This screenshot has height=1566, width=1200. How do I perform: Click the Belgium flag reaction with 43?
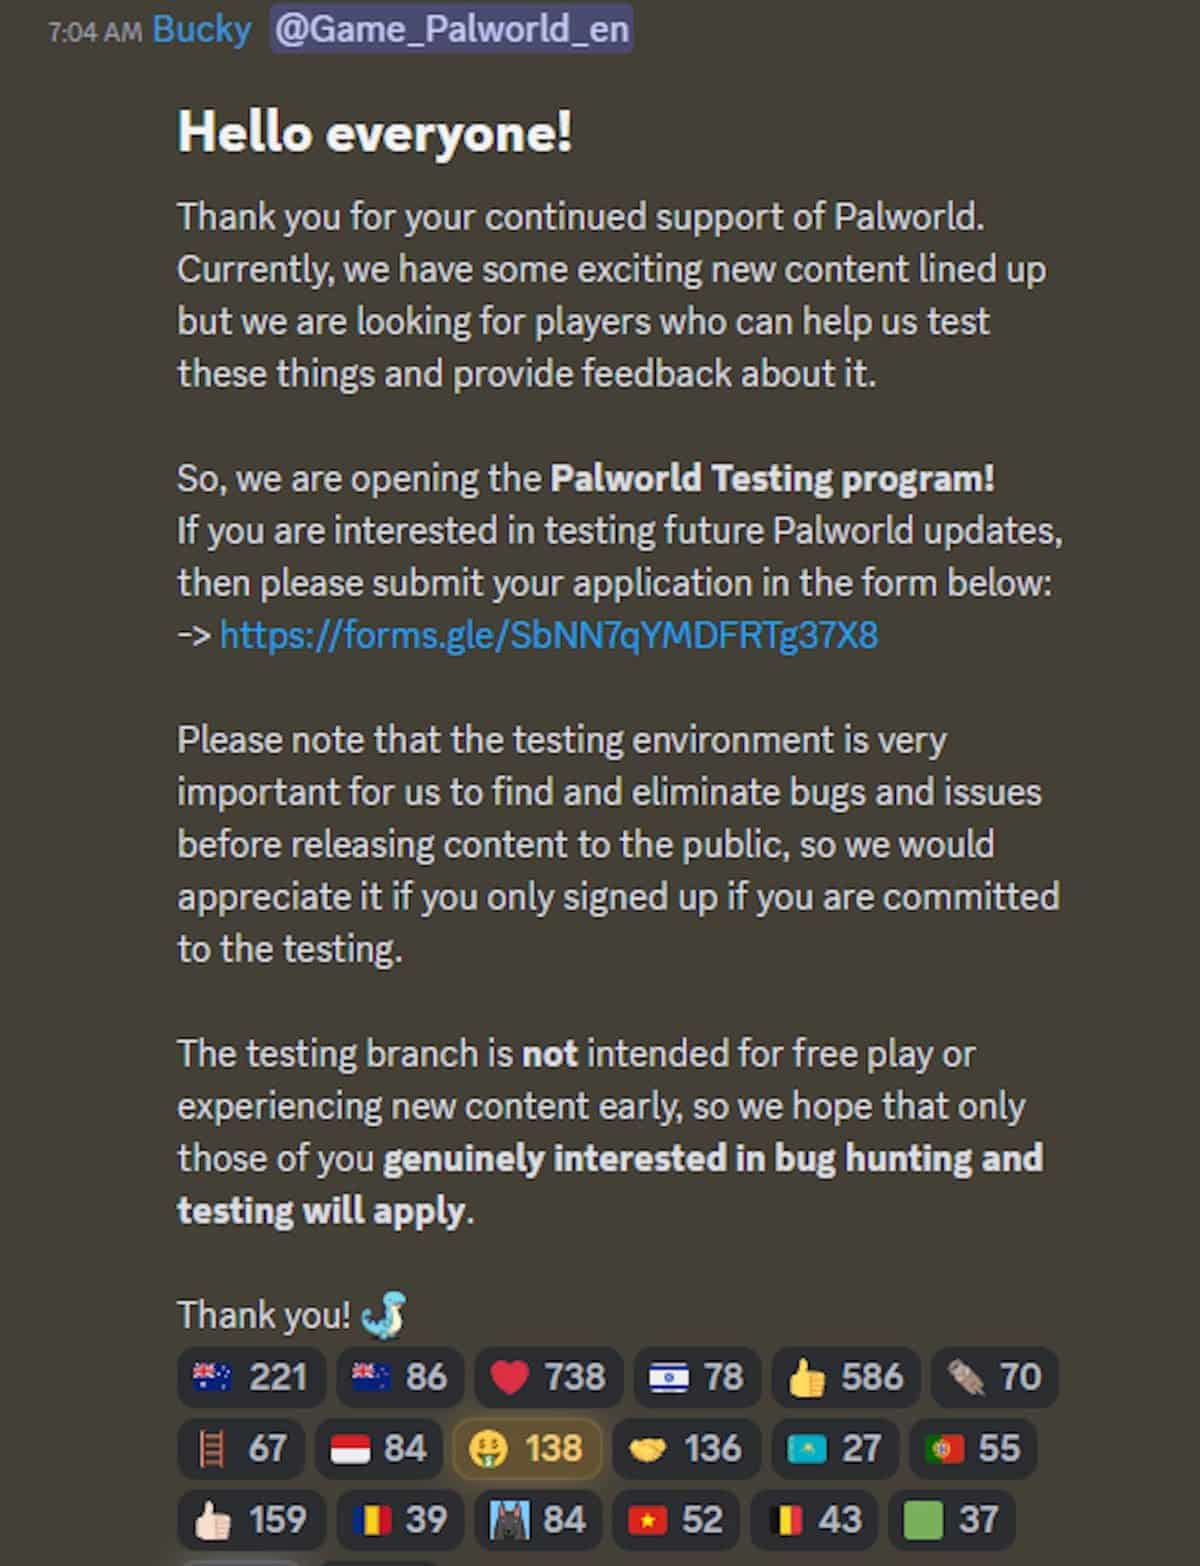813,1520
